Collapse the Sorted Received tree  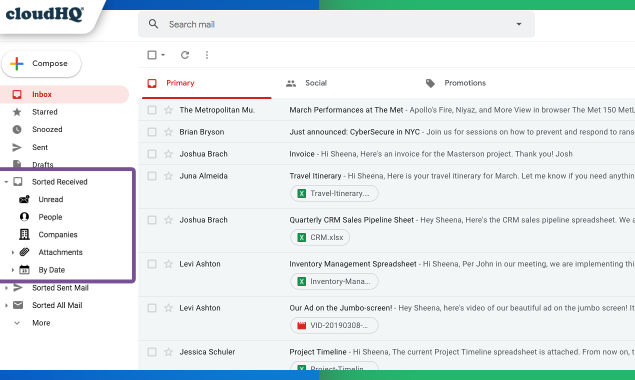[6, 182]
